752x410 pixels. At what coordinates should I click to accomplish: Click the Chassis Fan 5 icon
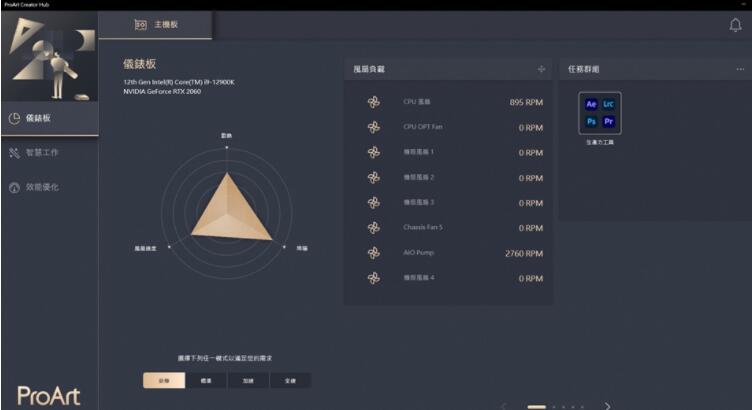click(373, 228)
